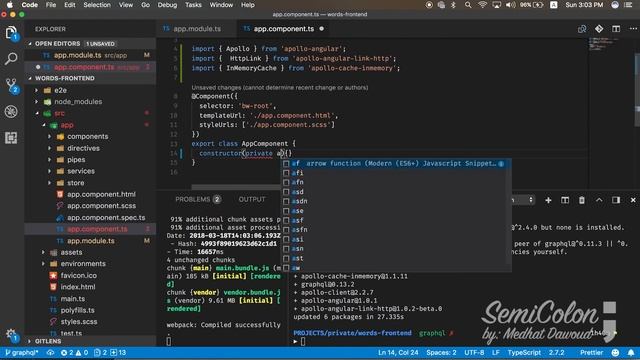
Task: Open the Debug menu
Action: [x=167, y=5]
